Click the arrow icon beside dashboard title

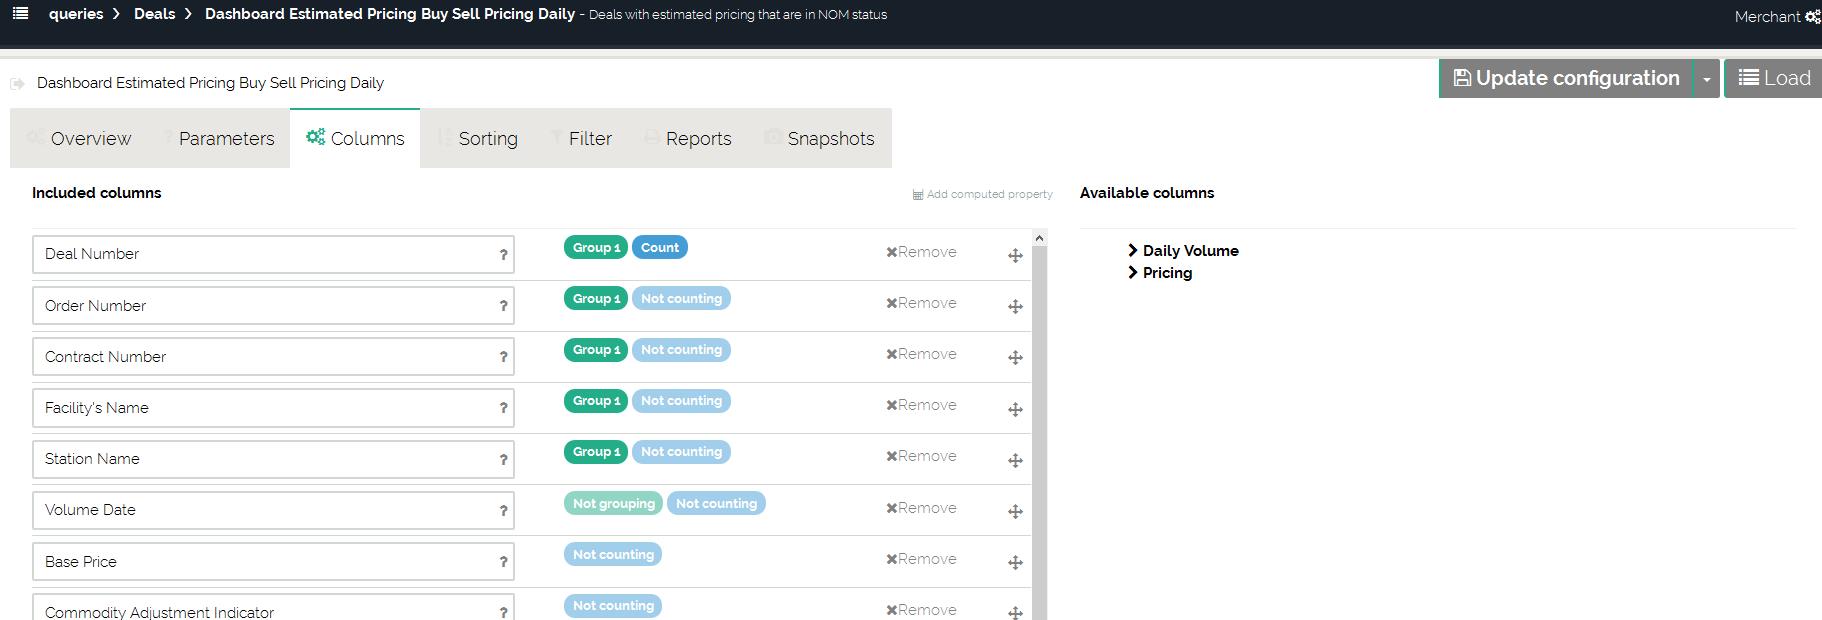coord(17,84)
